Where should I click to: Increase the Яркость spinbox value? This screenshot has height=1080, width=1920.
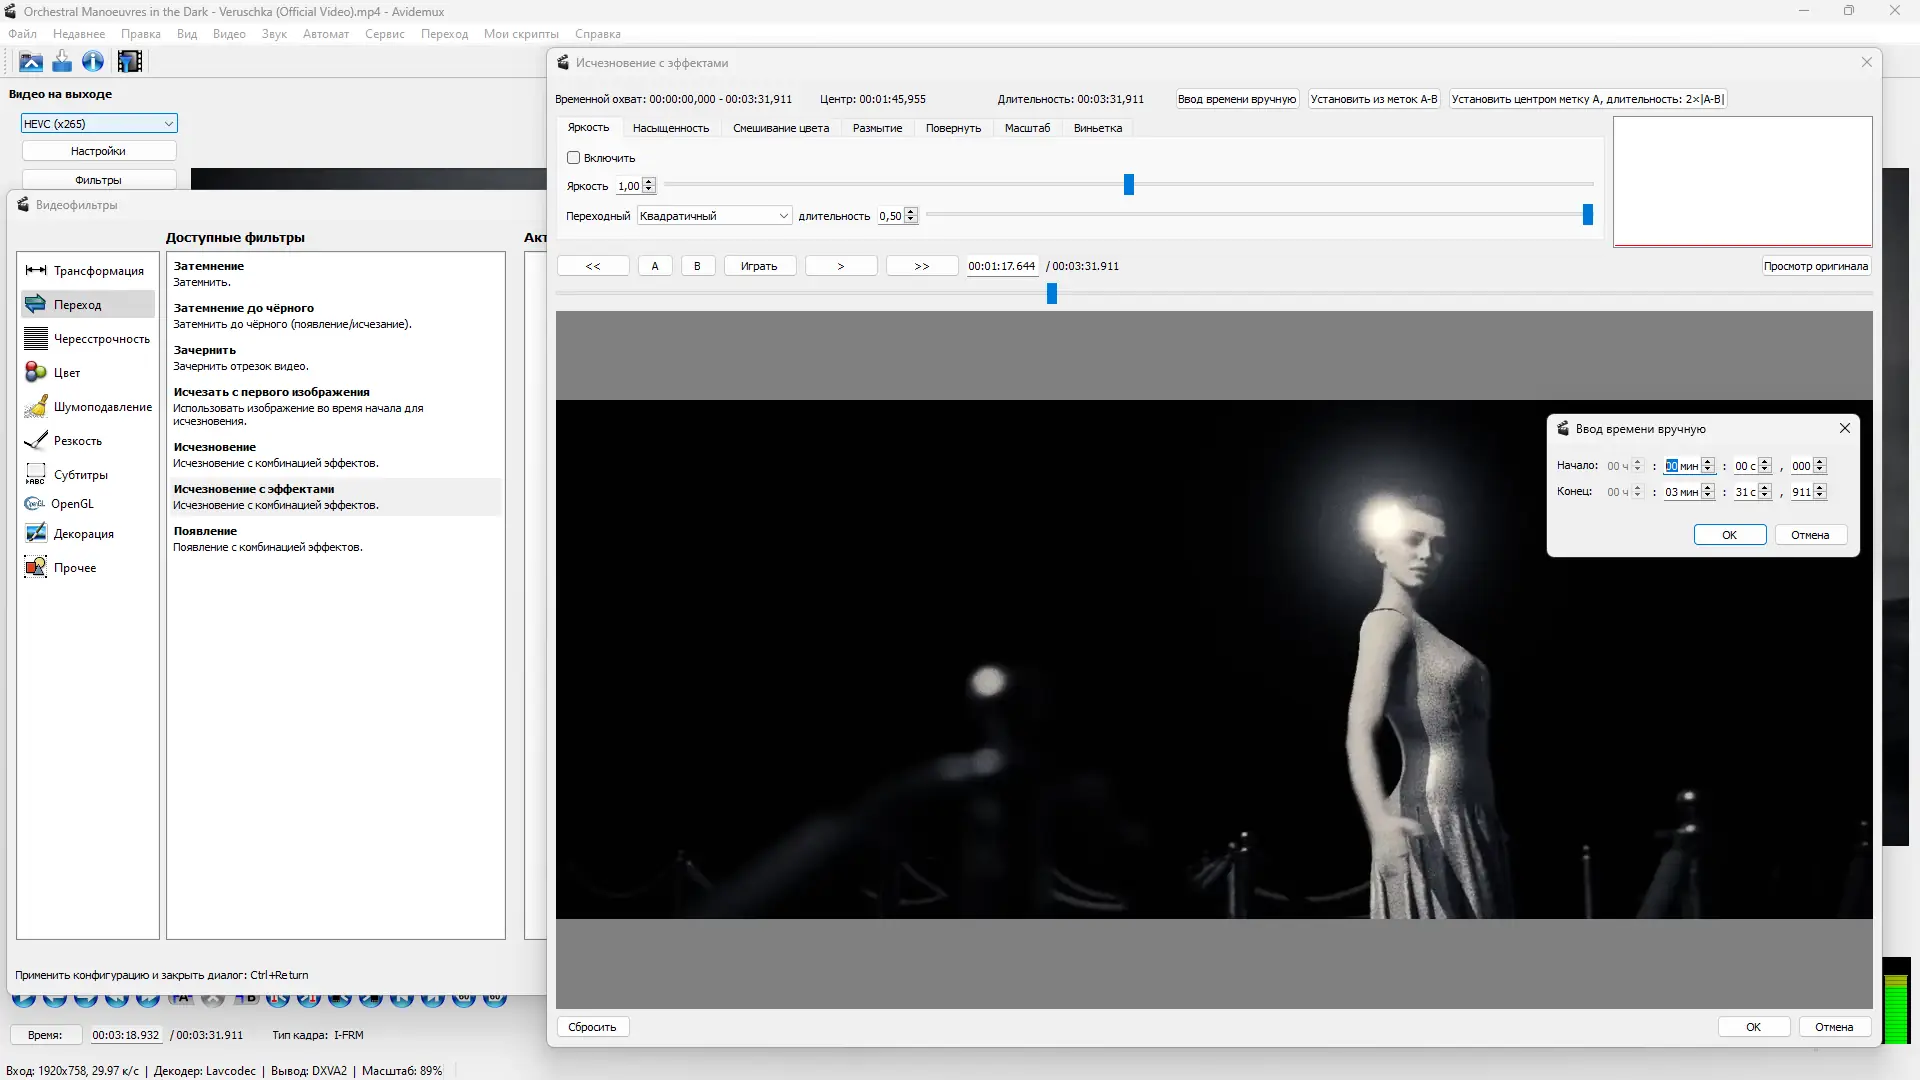coord(649,182)
